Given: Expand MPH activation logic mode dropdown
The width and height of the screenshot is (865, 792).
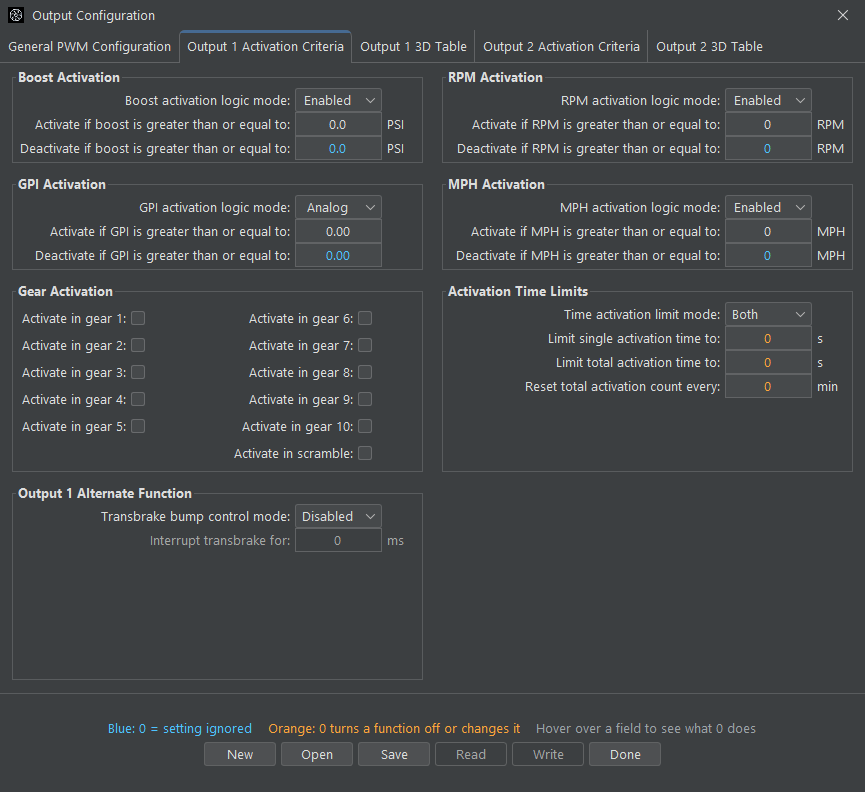Looking at the screenshot, I should pos(768,207).
